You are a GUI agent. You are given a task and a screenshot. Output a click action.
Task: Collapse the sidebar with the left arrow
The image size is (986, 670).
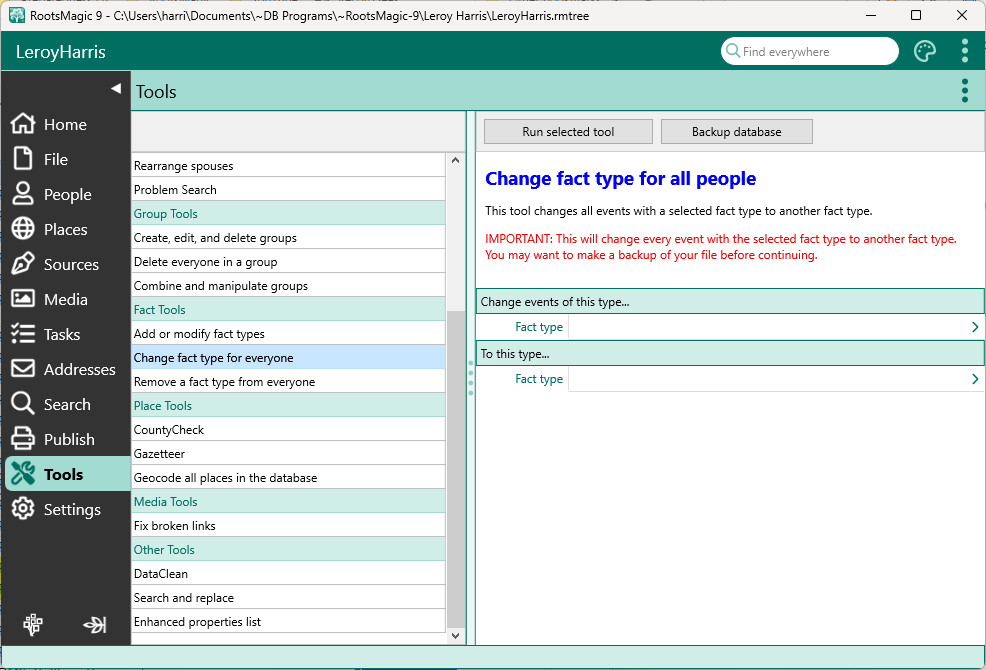coord(115,89)
